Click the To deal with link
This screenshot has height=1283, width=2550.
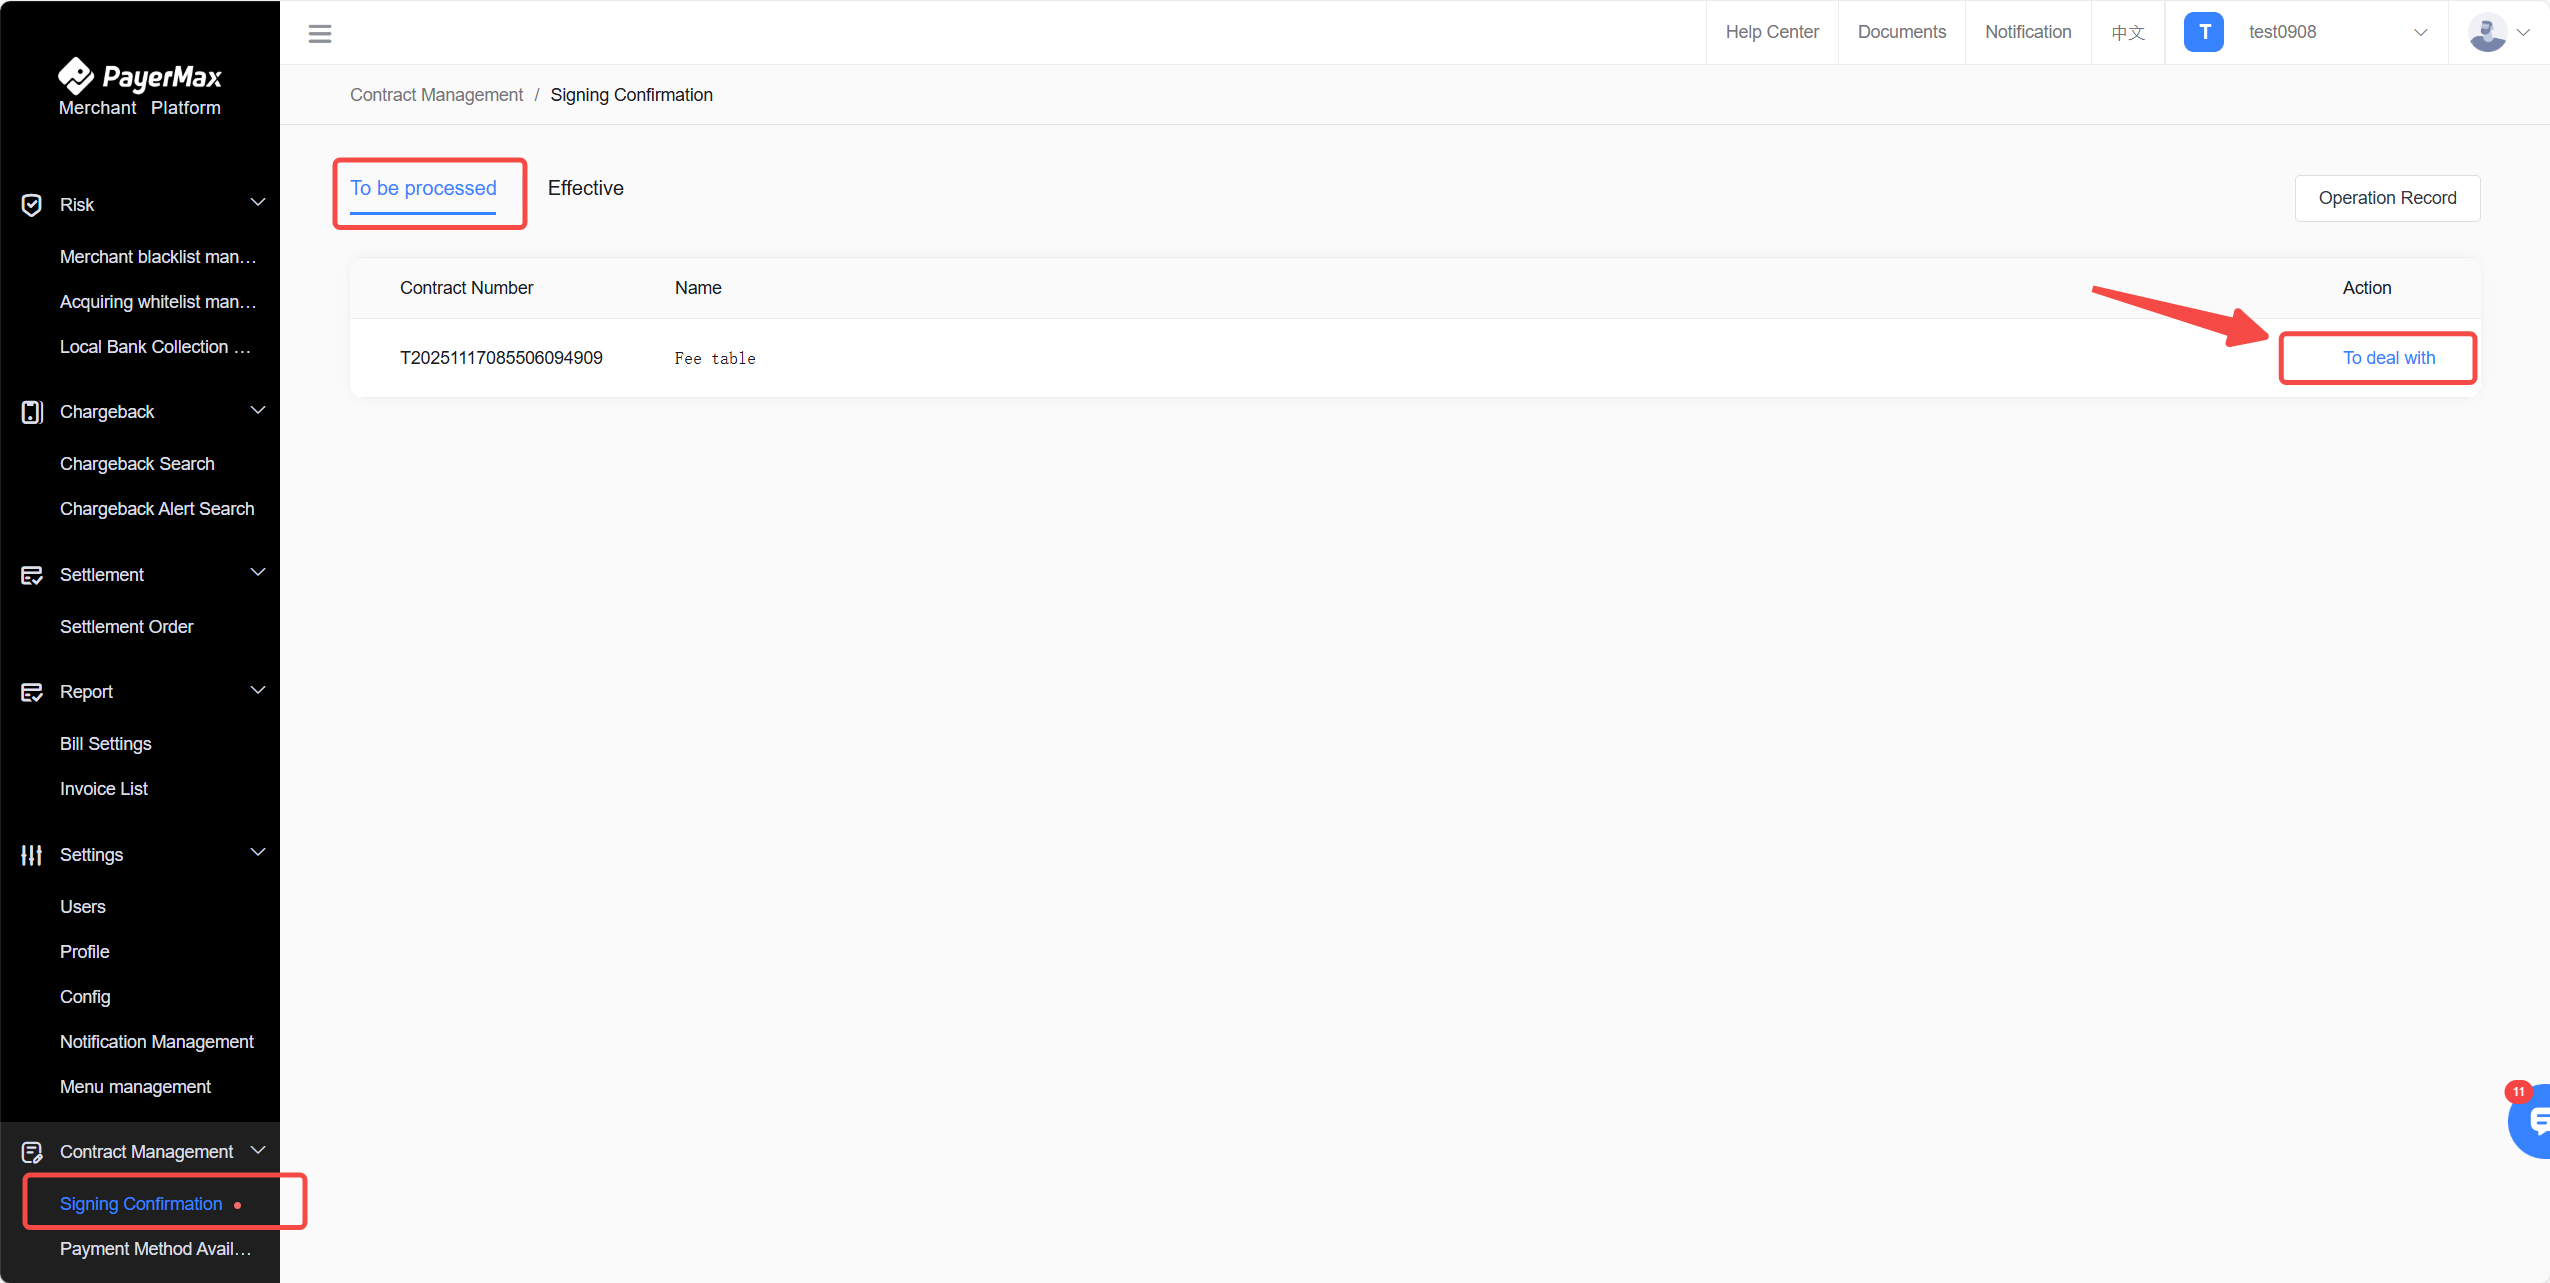2388,358
